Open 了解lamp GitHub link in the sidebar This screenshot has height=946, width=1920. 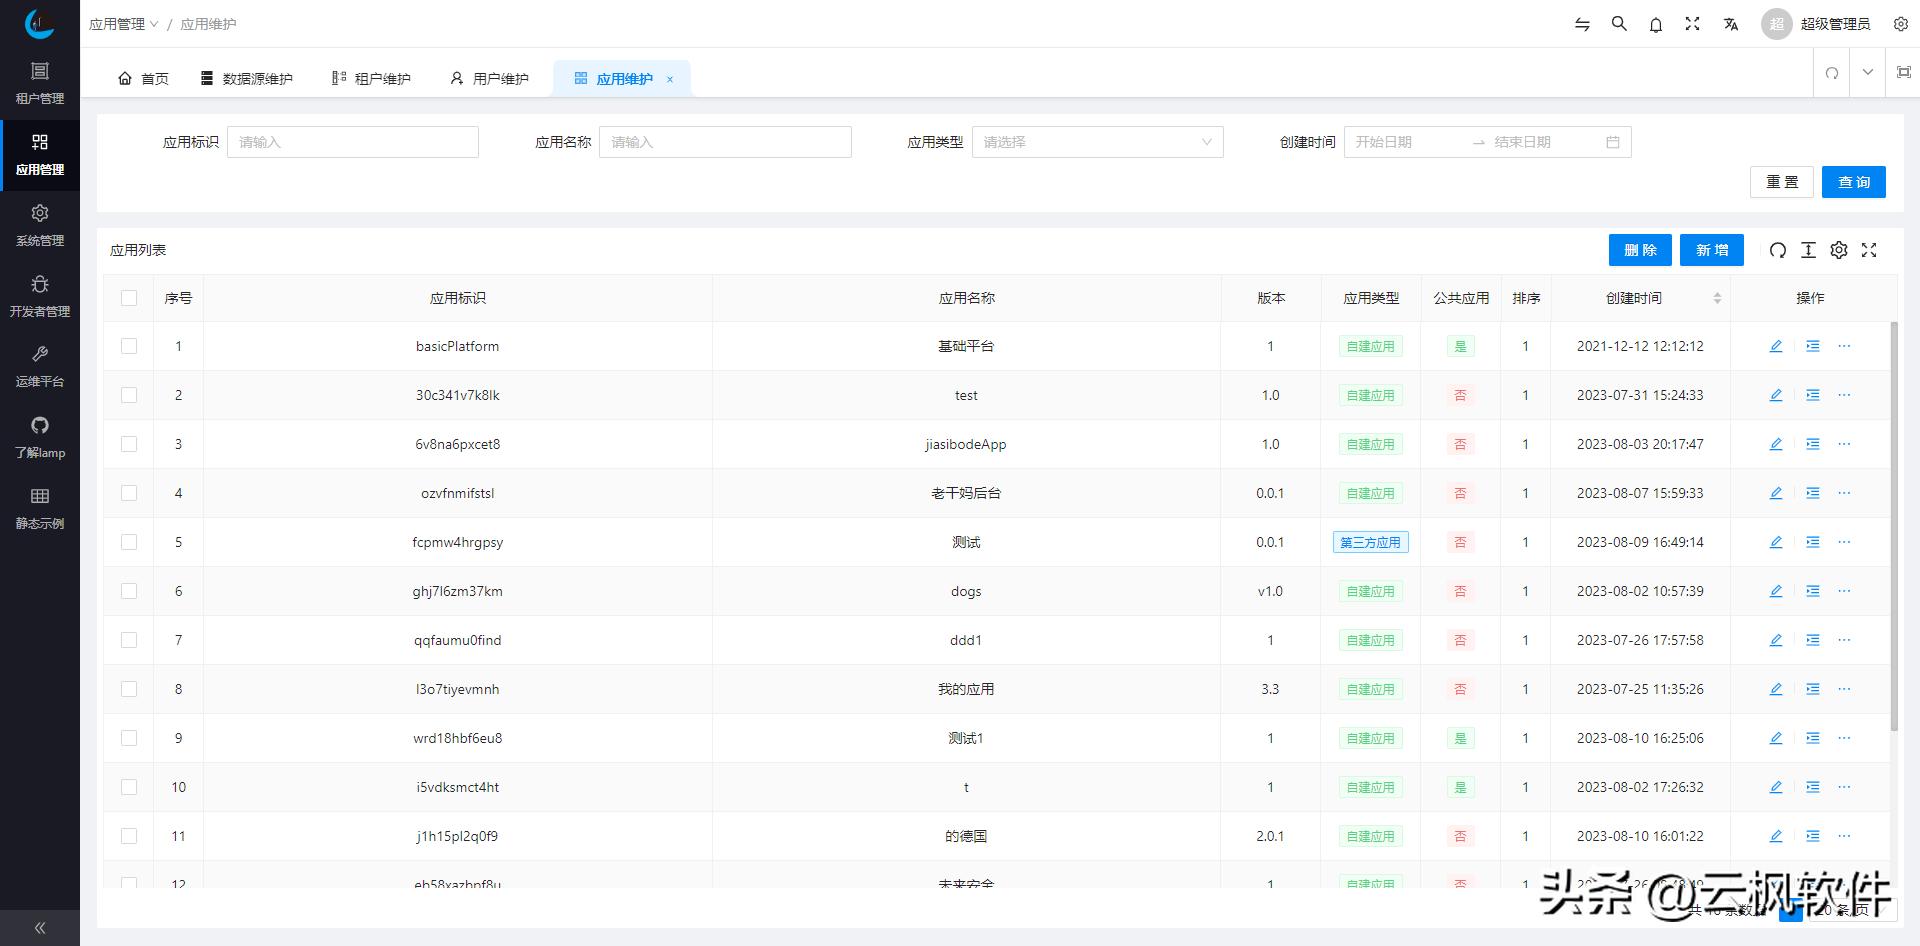(40, 437)
